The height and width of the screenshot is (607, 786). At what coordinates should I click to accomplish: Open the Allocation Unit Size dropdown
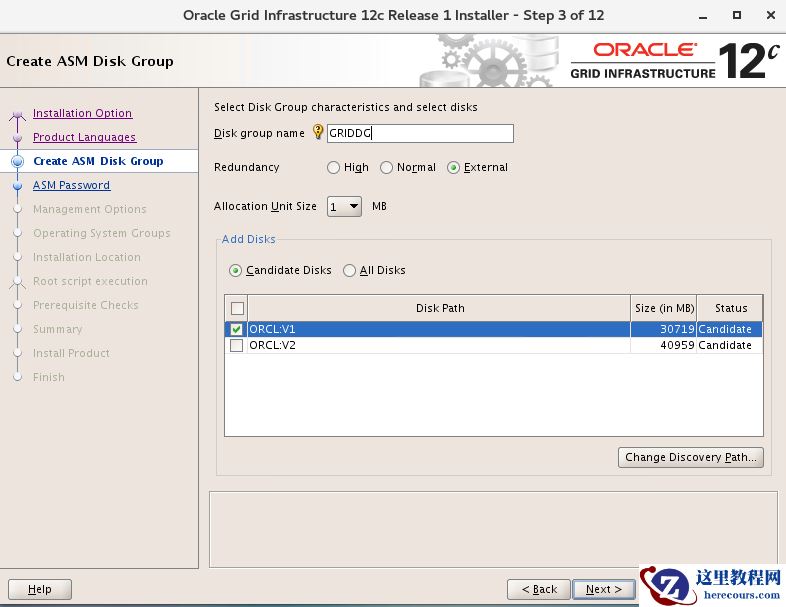coord(344,207)
